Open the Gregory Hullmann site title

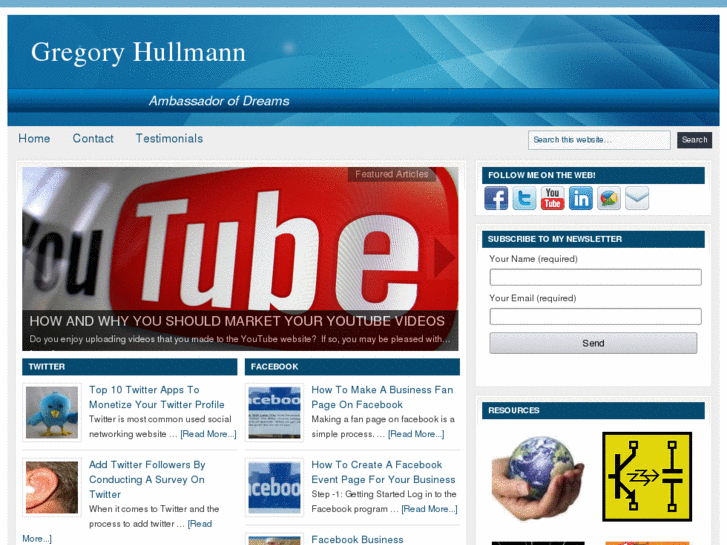click(138, 52)
